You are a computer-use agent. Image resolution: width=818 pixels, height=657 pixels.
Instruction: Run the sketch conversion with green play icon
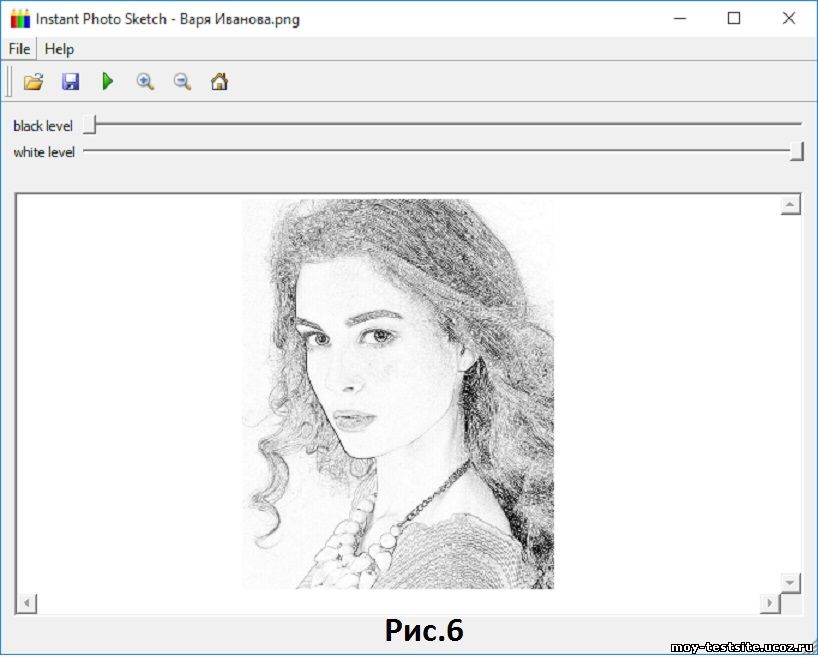coord(107,82)
